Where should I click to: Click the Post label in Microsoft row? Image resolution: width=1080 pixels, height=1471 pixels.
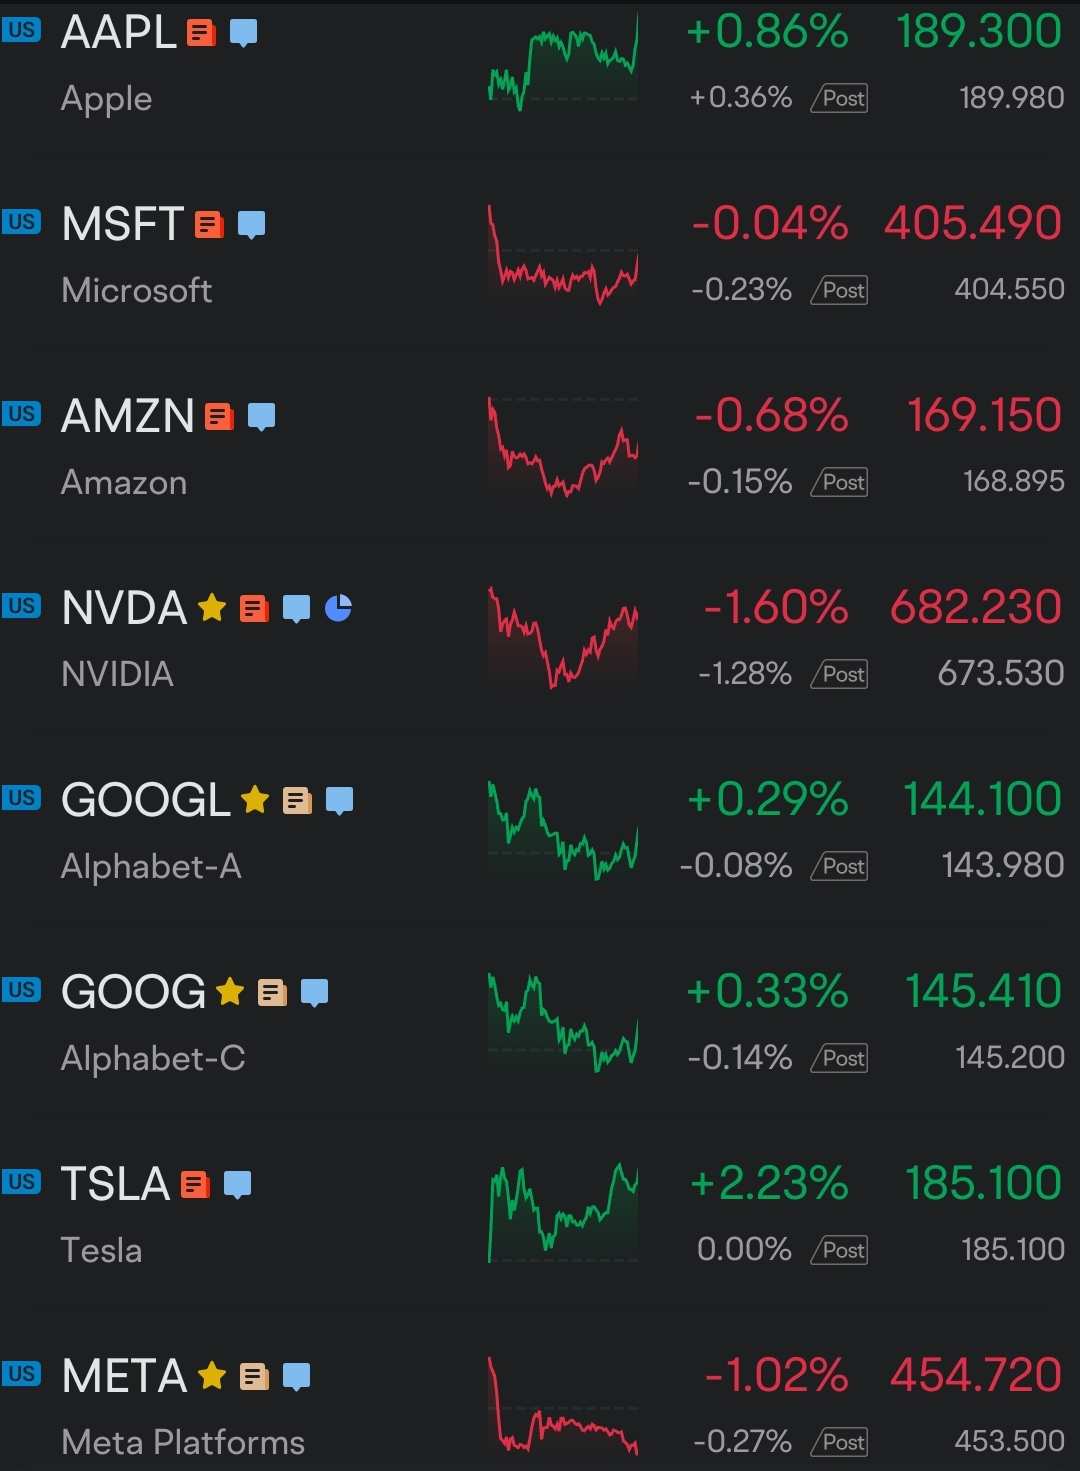[841, 290]
